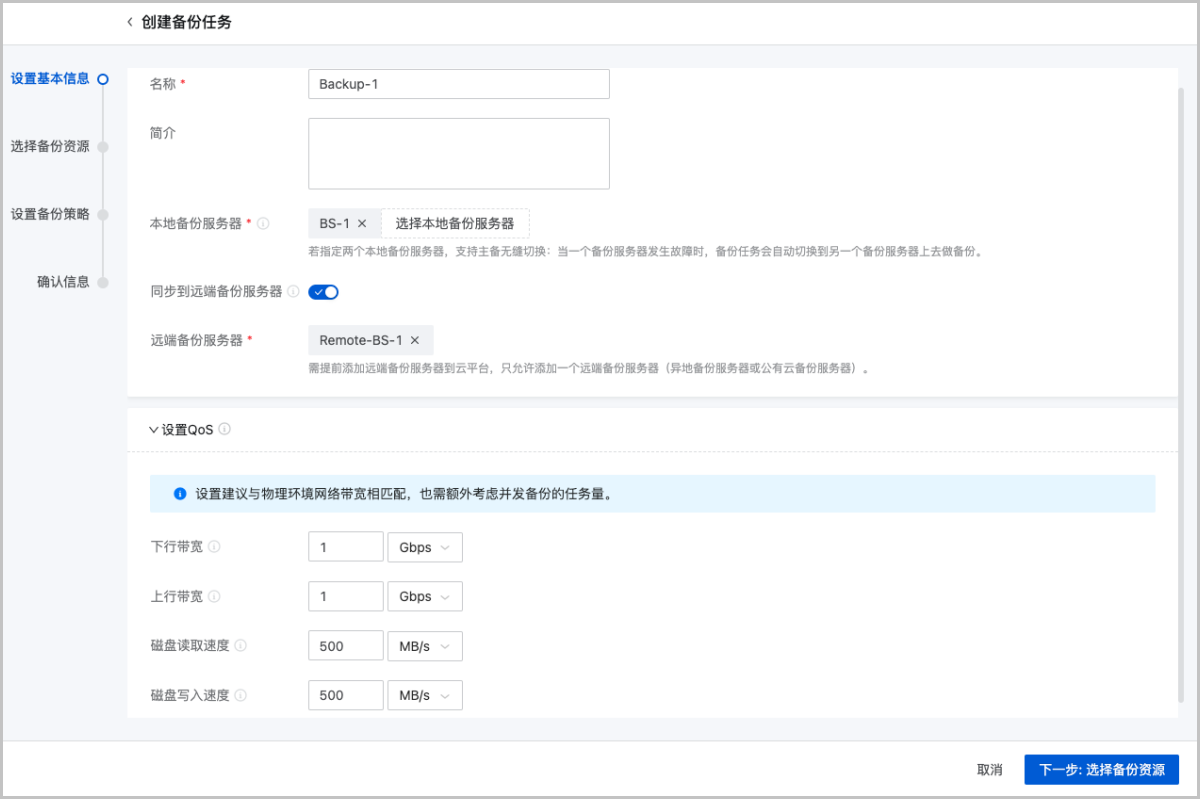Go to 设置备份策略 step in sidebar
Screen dimensions: 1200x799
(x=50, y=214)
